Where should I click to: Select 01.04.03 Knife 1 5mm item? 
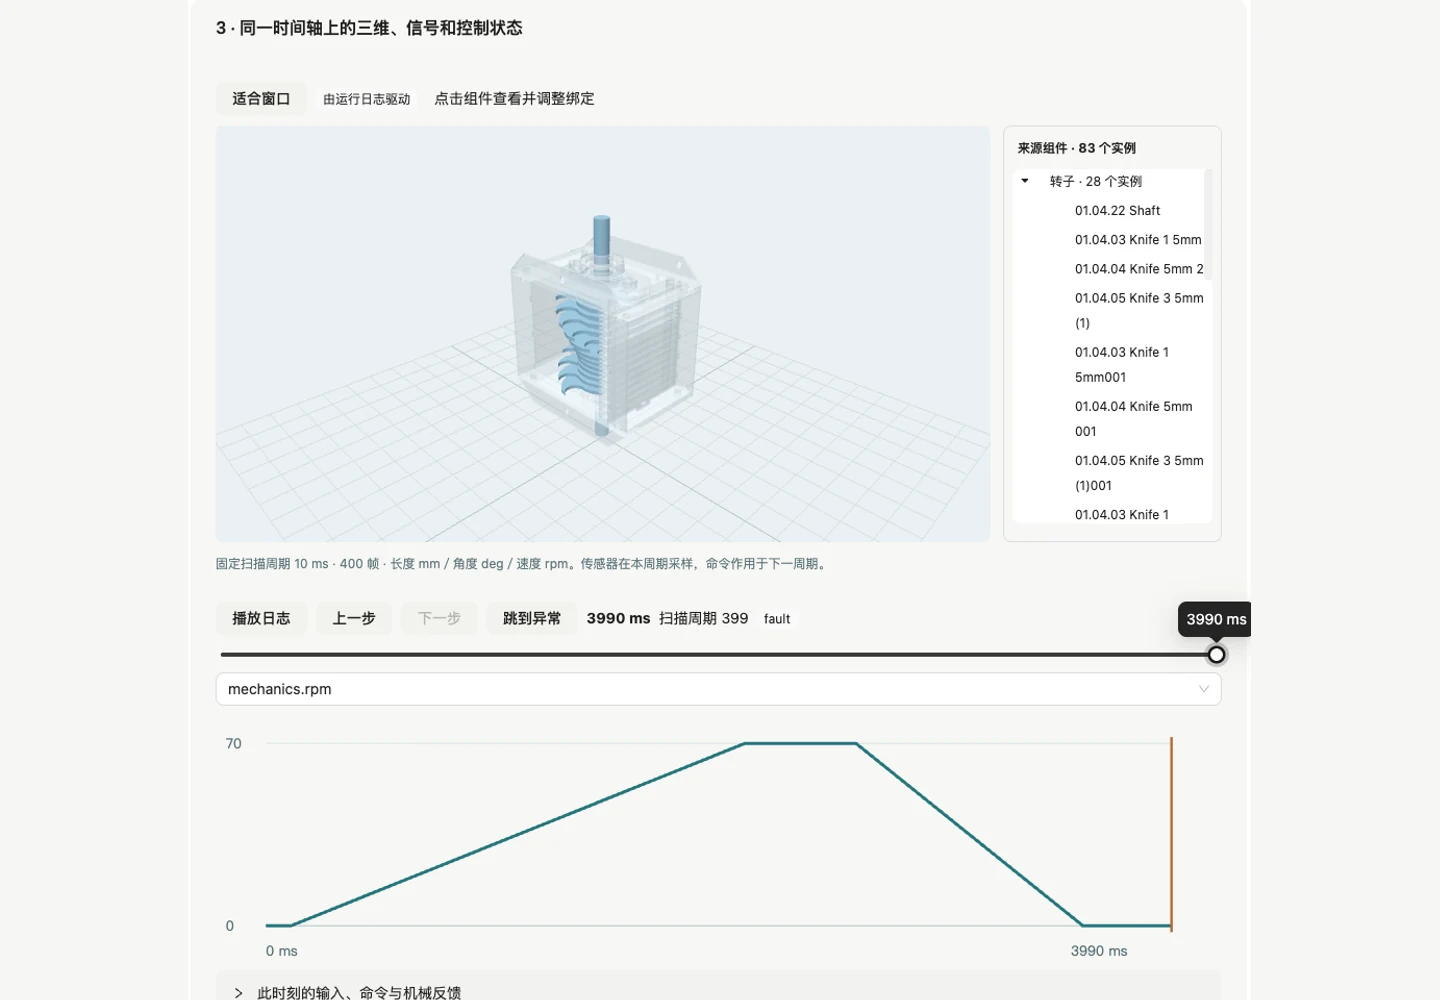1138,240
